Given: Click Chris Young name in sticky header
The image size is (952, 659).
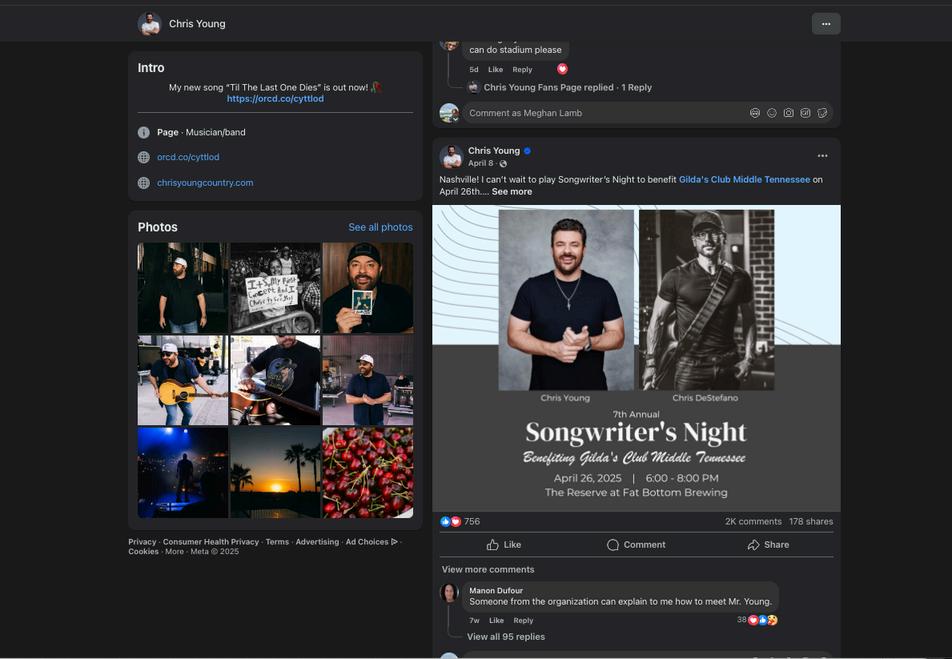Looking at the screenshot, I should (x=197, y=24).
